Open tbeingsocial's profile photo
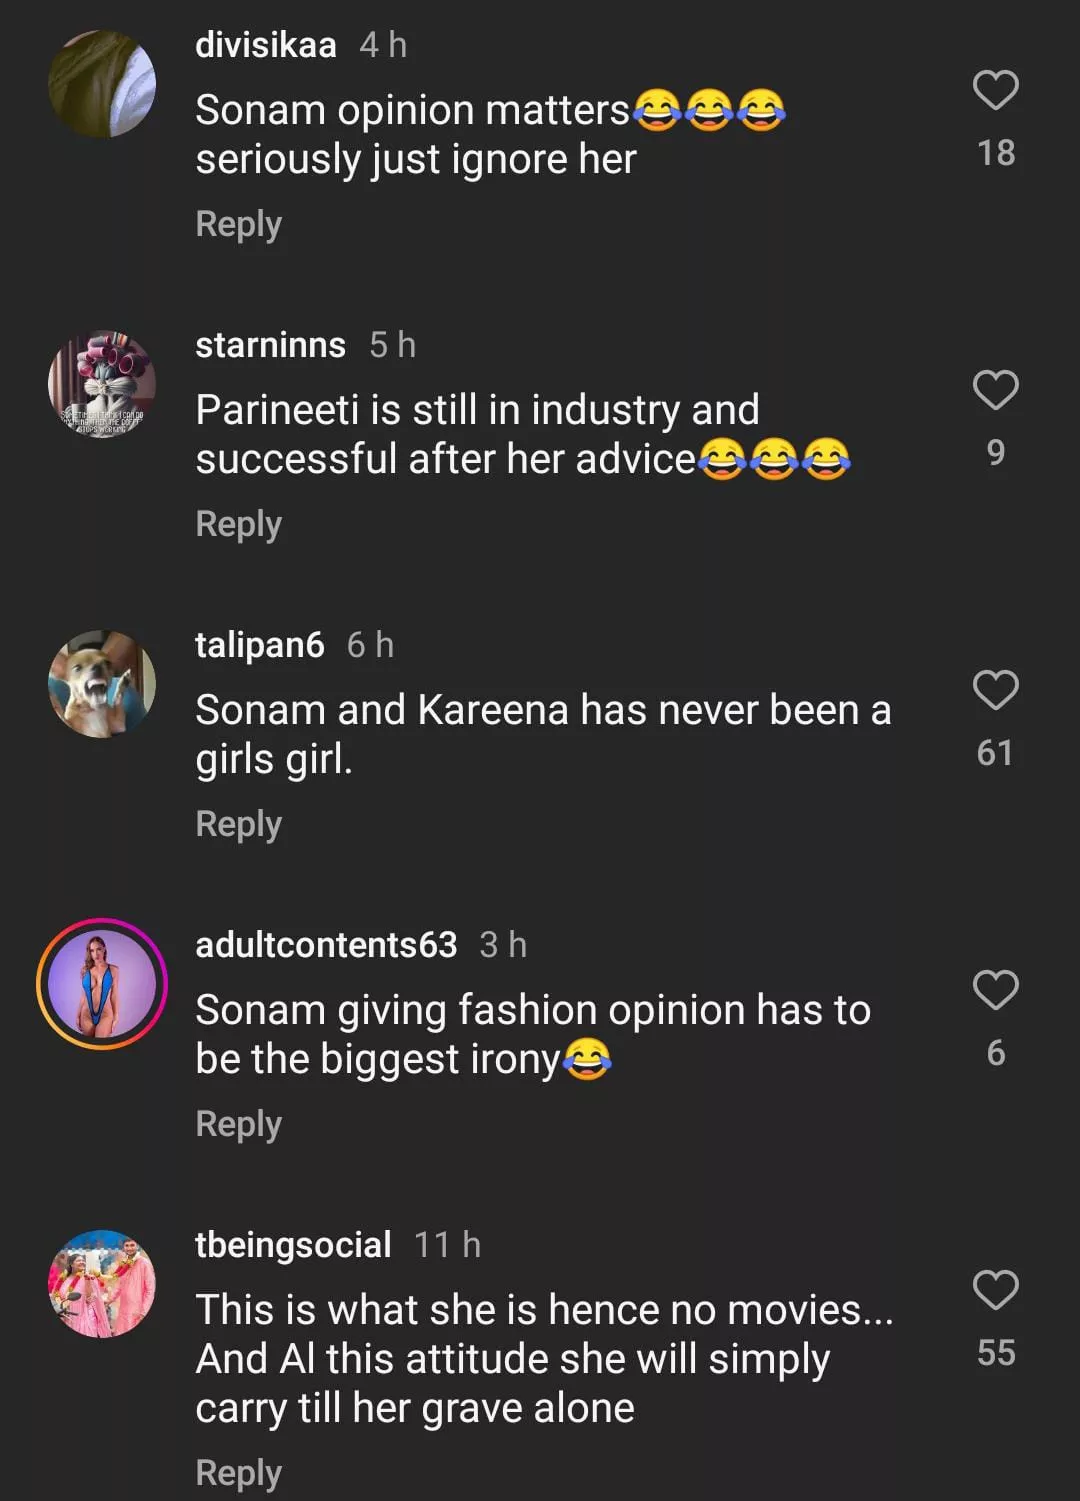The image size is (1080, 1501). 102,1284
